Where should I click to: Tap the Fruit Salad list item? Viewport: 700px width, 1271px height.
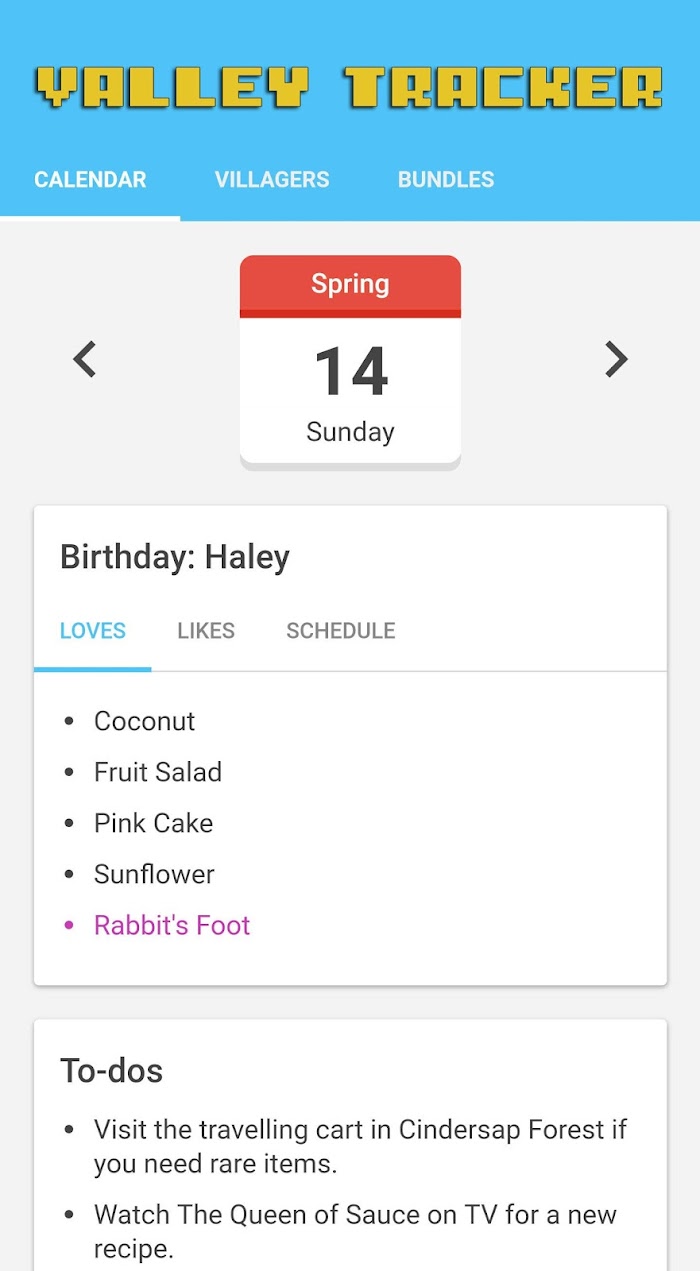[x=158, y=772]
